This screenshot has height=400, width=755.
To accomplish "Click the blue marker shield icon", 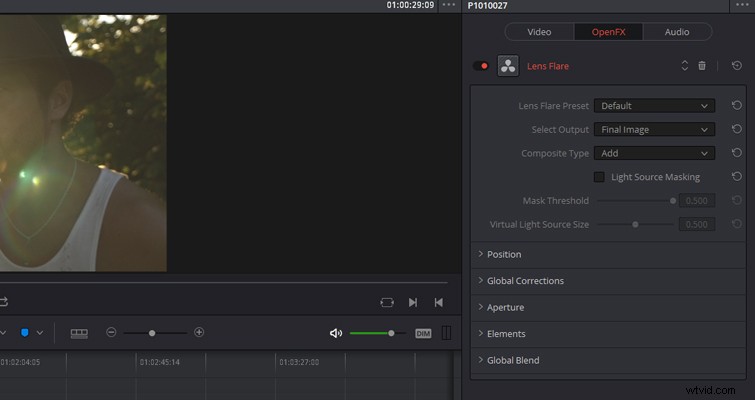I will tap(25, 333).
